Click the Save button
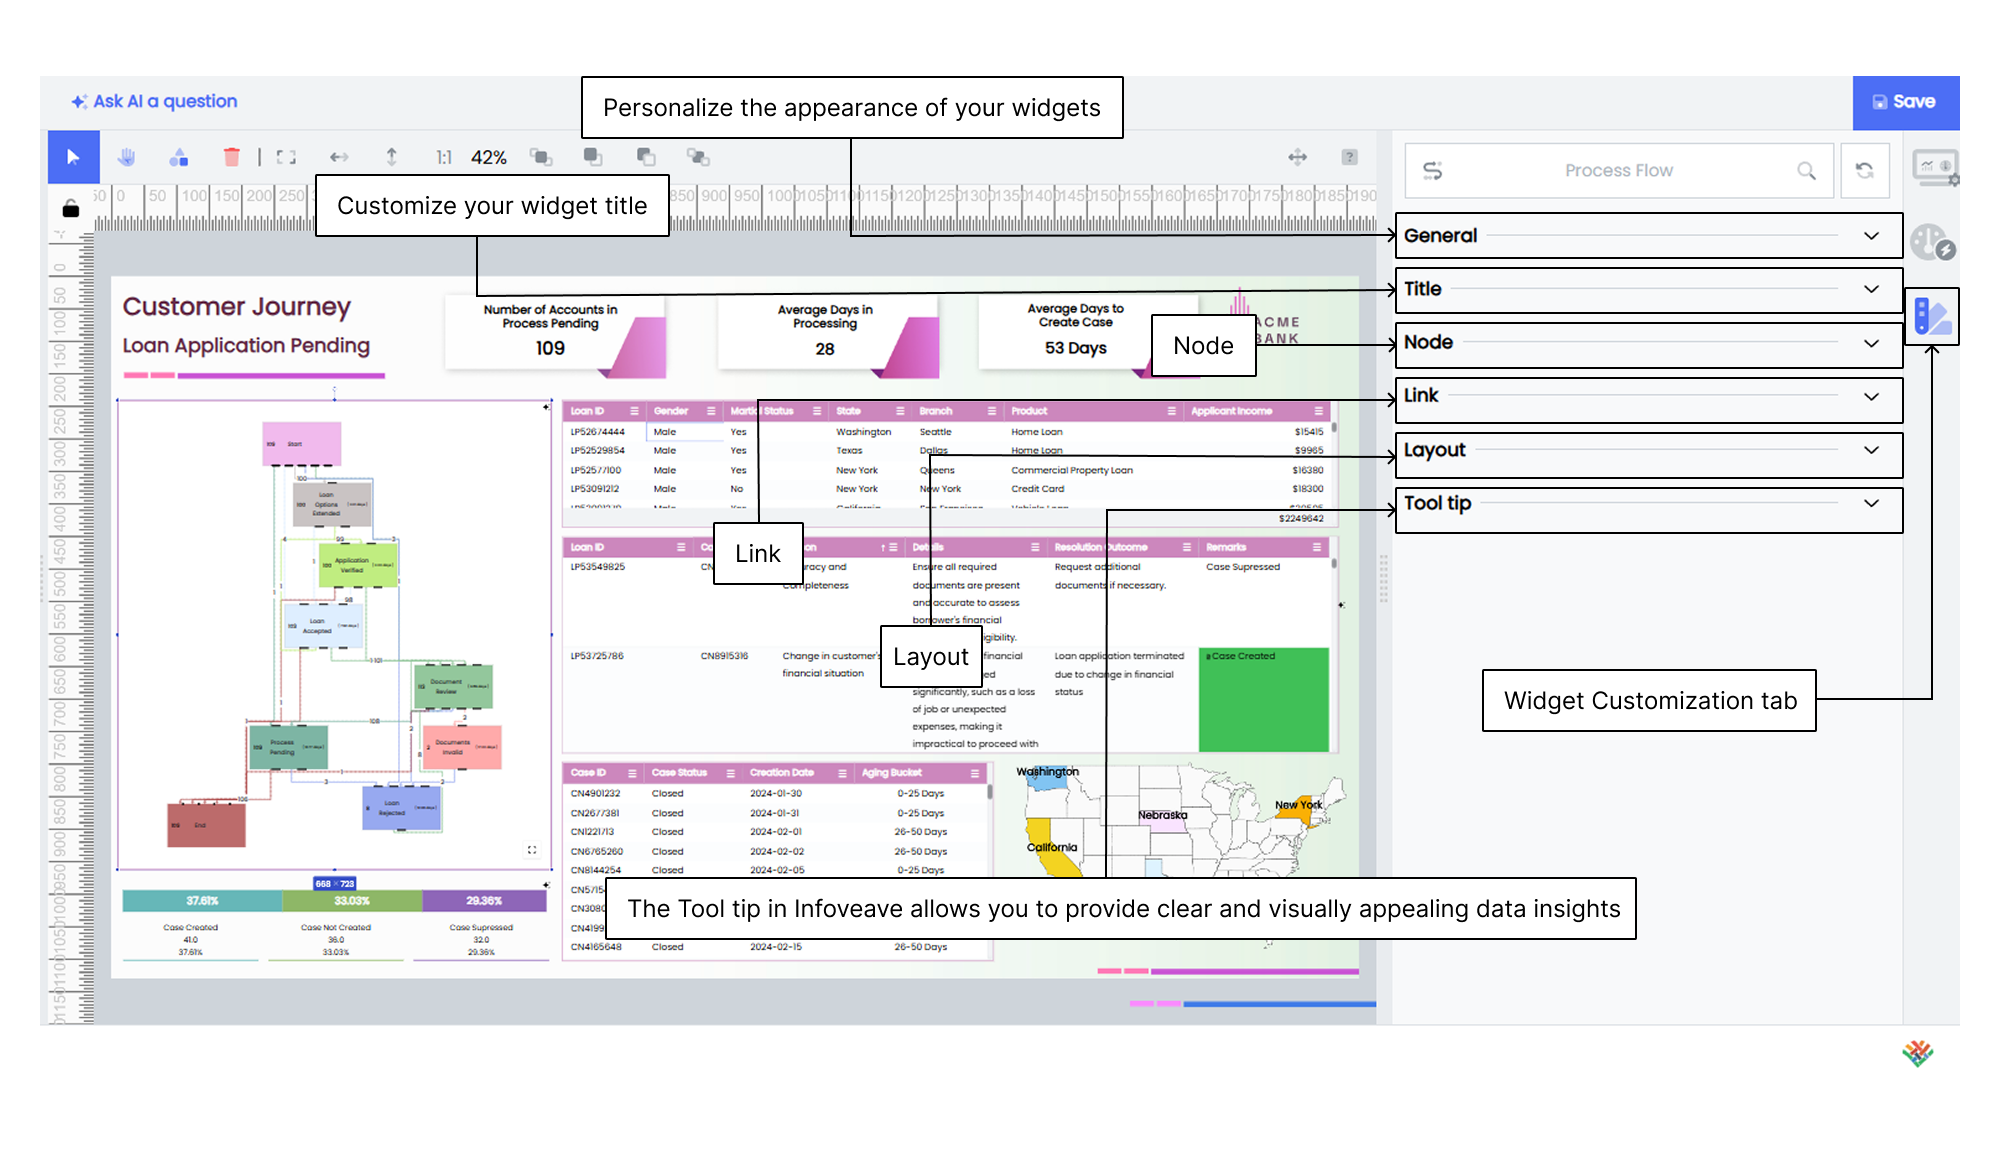 tap(1905, 102)
